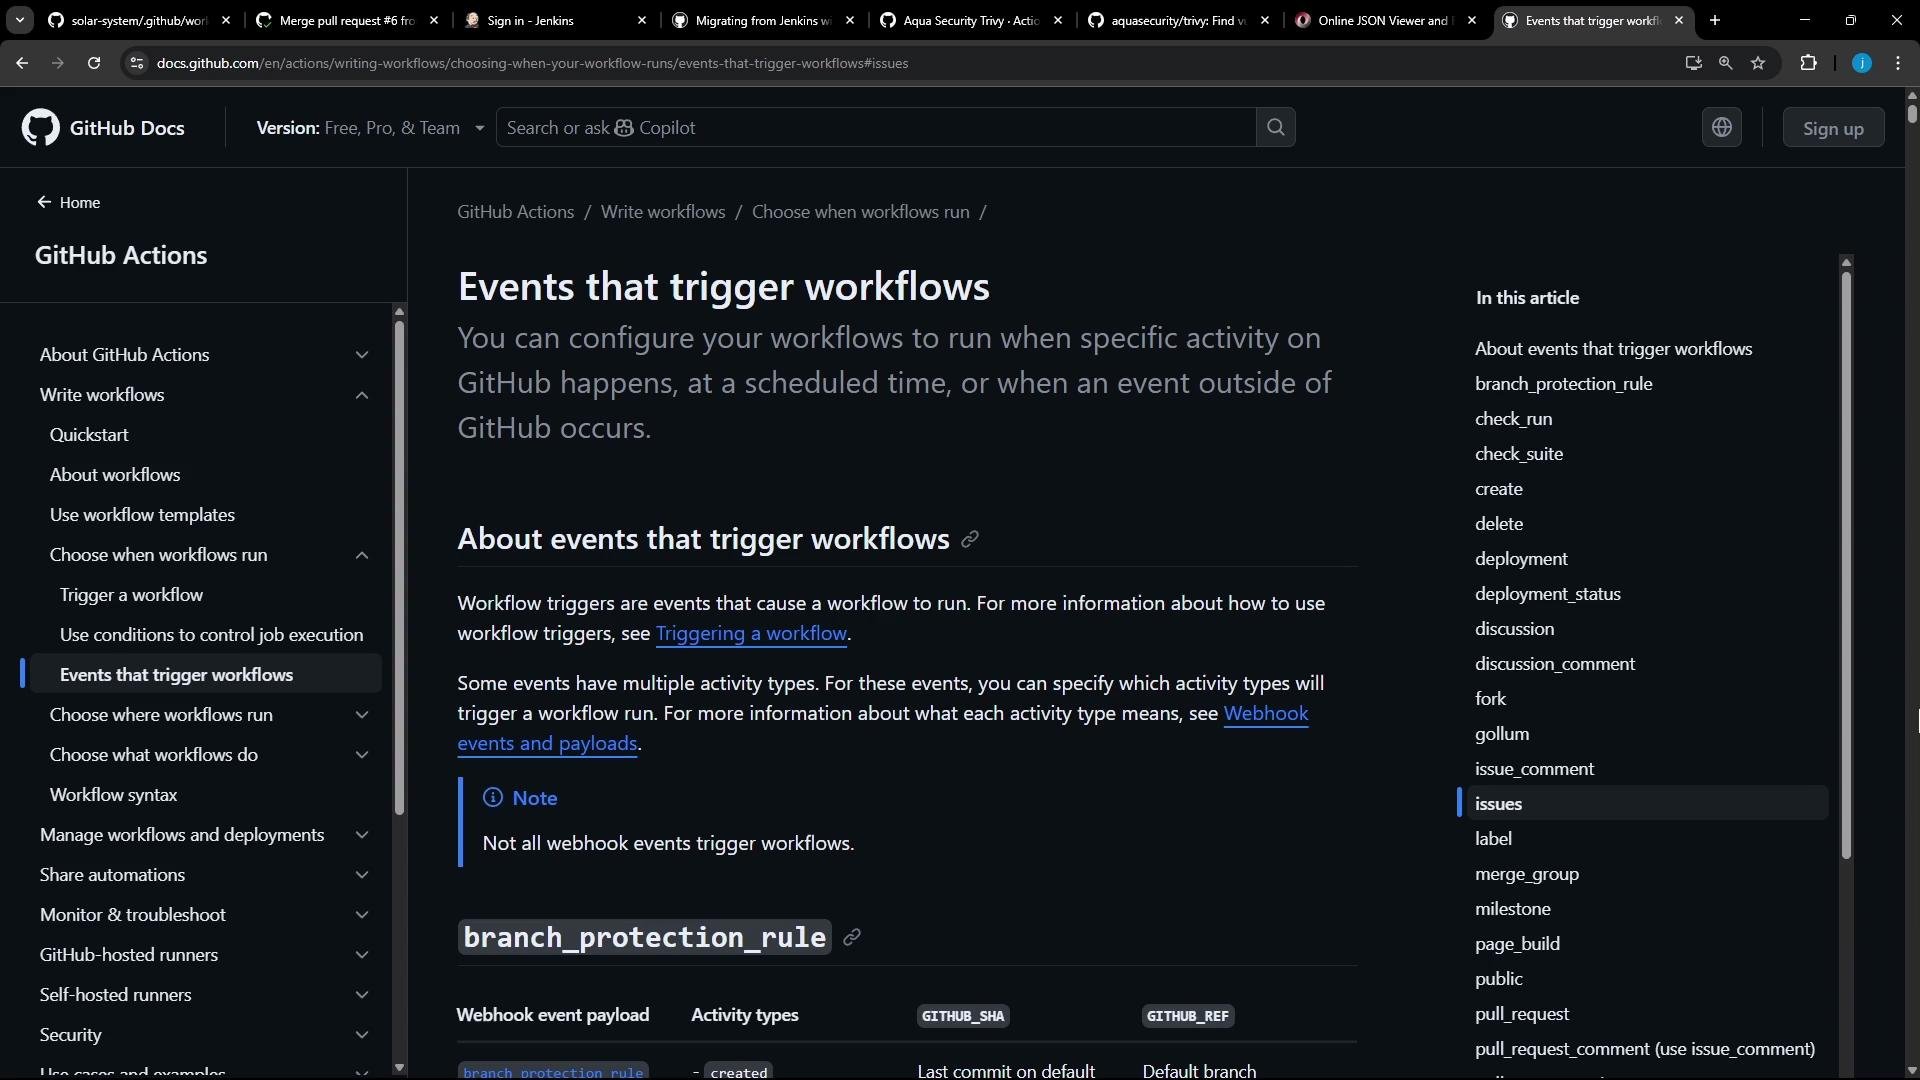
Task: Open Chrome three-dot menu
Action: point(1898,63)
